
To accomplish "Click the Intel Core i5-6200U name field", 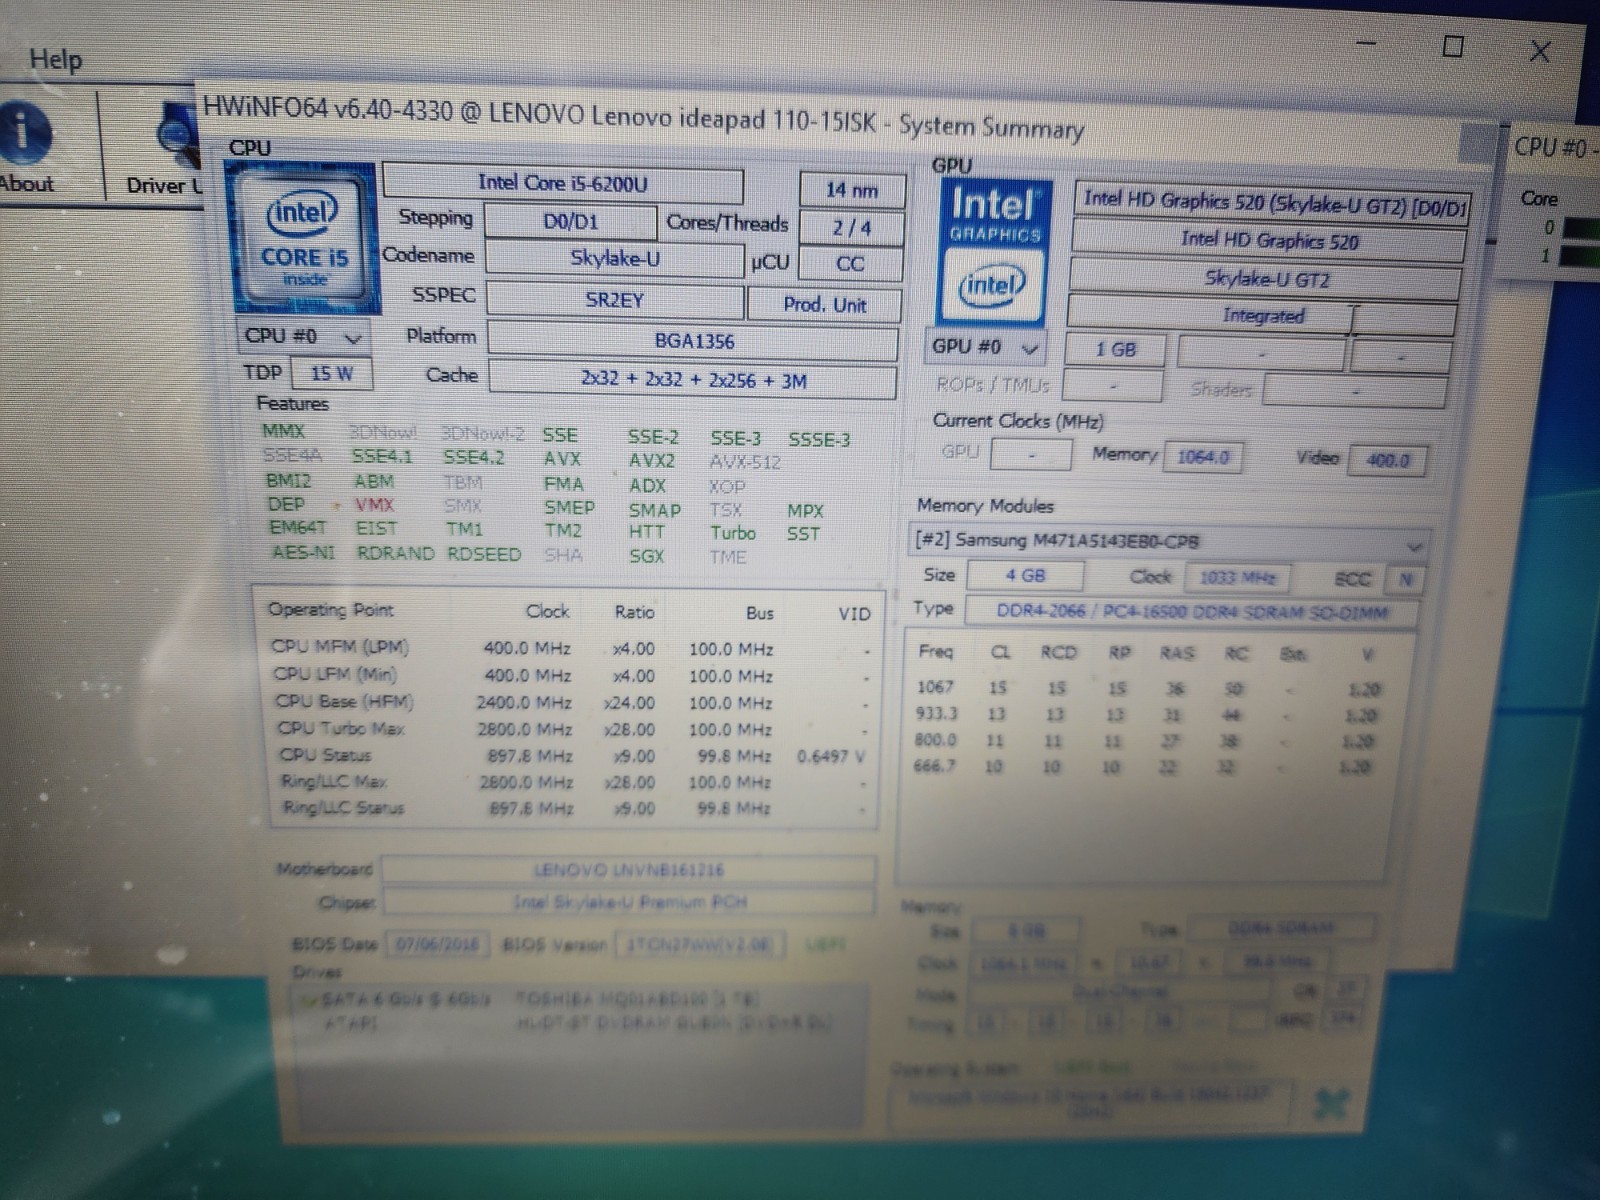I will point(563,183).
